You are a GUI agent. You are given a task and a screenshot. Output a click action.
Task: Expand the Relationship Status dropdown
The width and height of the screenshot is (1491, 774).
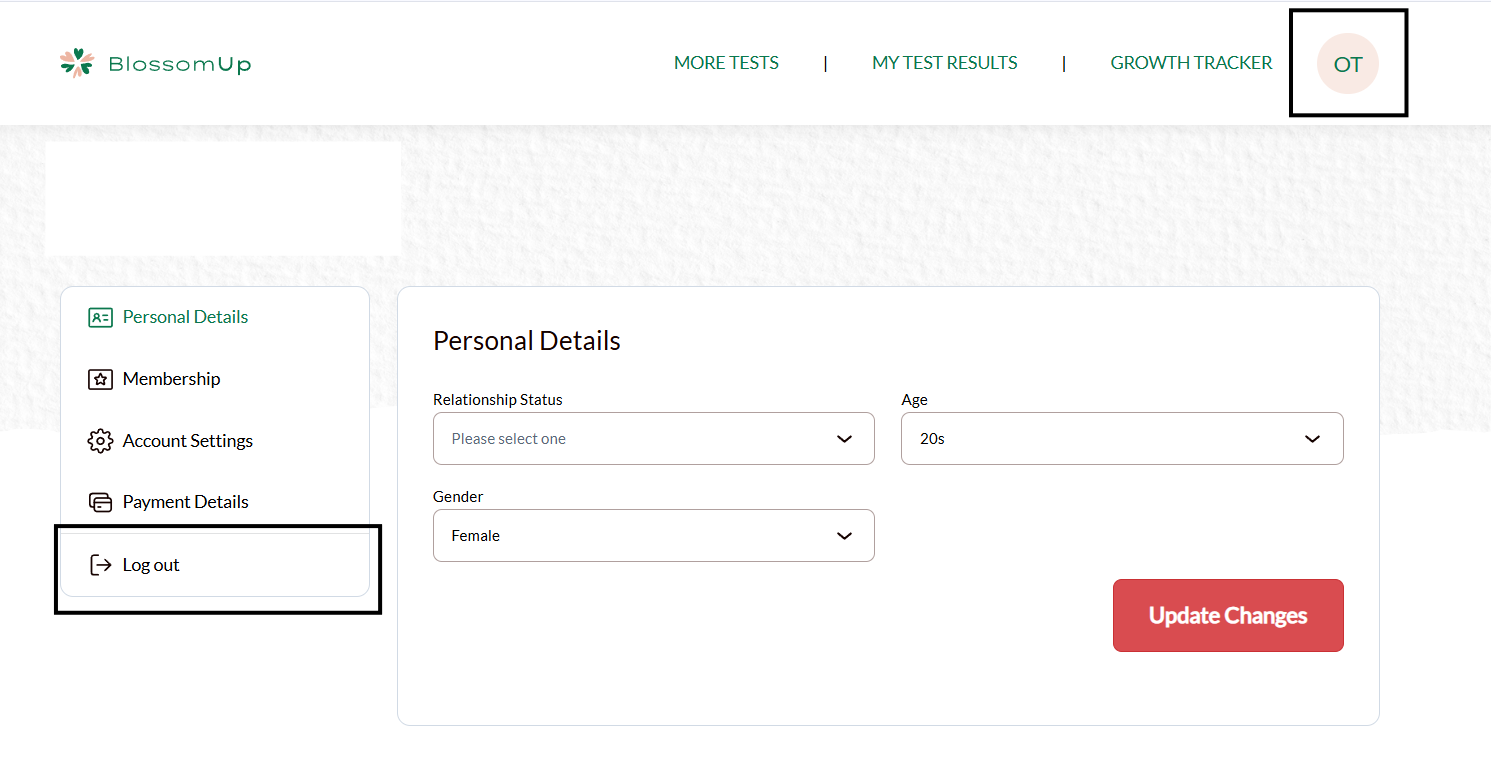654,439
